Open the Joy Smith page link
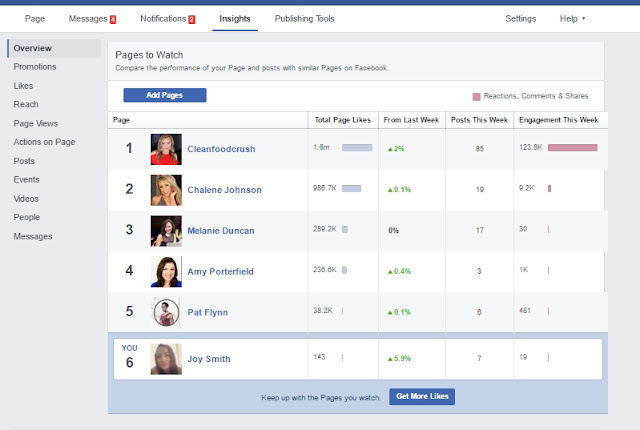The height and width of the screenshot is (430, 640). click(209, 359)
